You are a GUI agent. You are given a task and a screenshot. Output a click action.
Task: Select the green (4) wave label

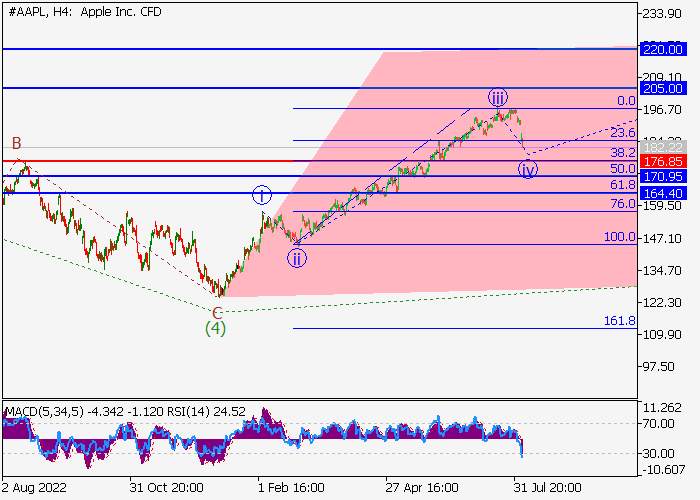[x=215, y=329]
